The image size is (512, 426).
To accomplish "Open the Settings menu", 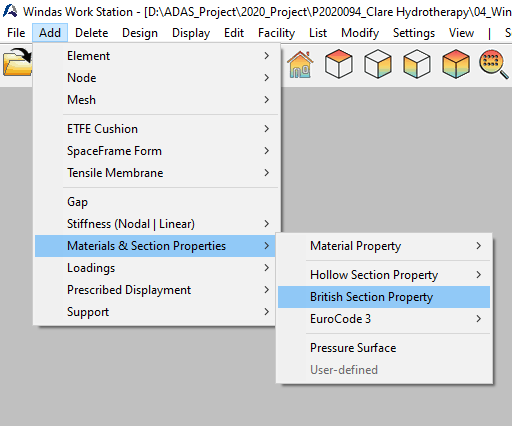I will (414, 33).
